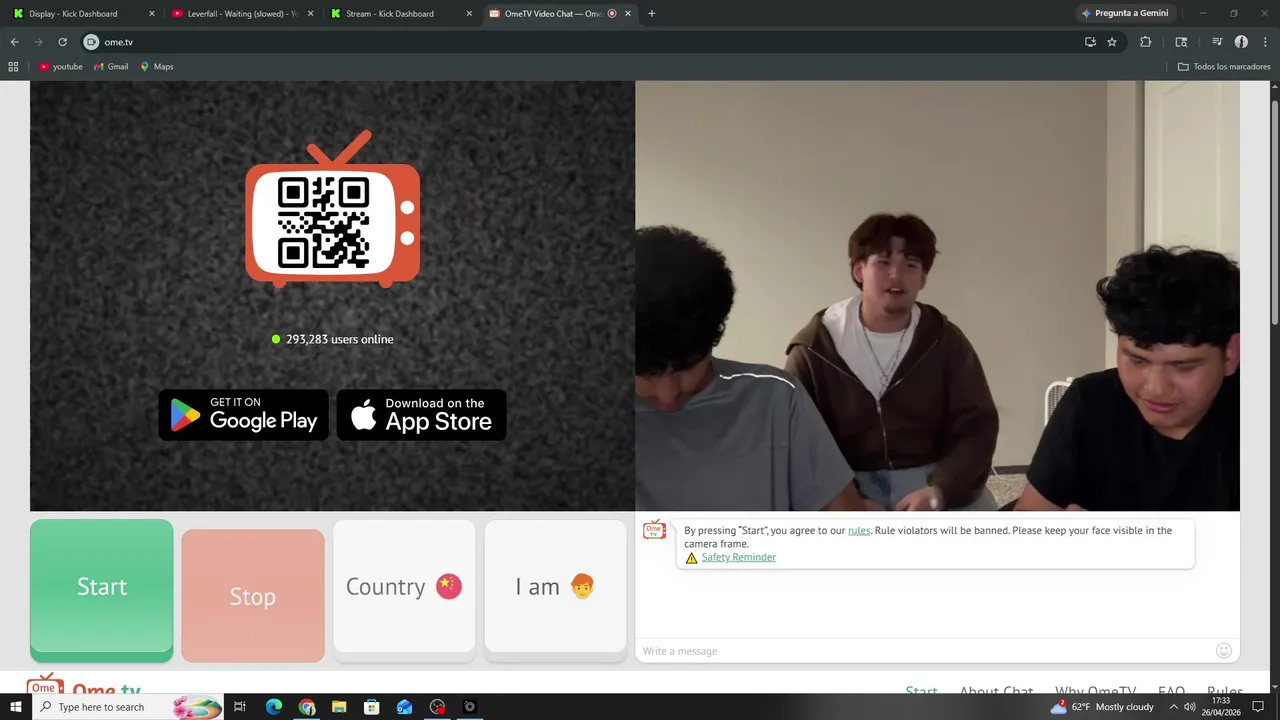
Task: Open the rules link in the notice
Action: pyautogui.click(x=859, y=530)
